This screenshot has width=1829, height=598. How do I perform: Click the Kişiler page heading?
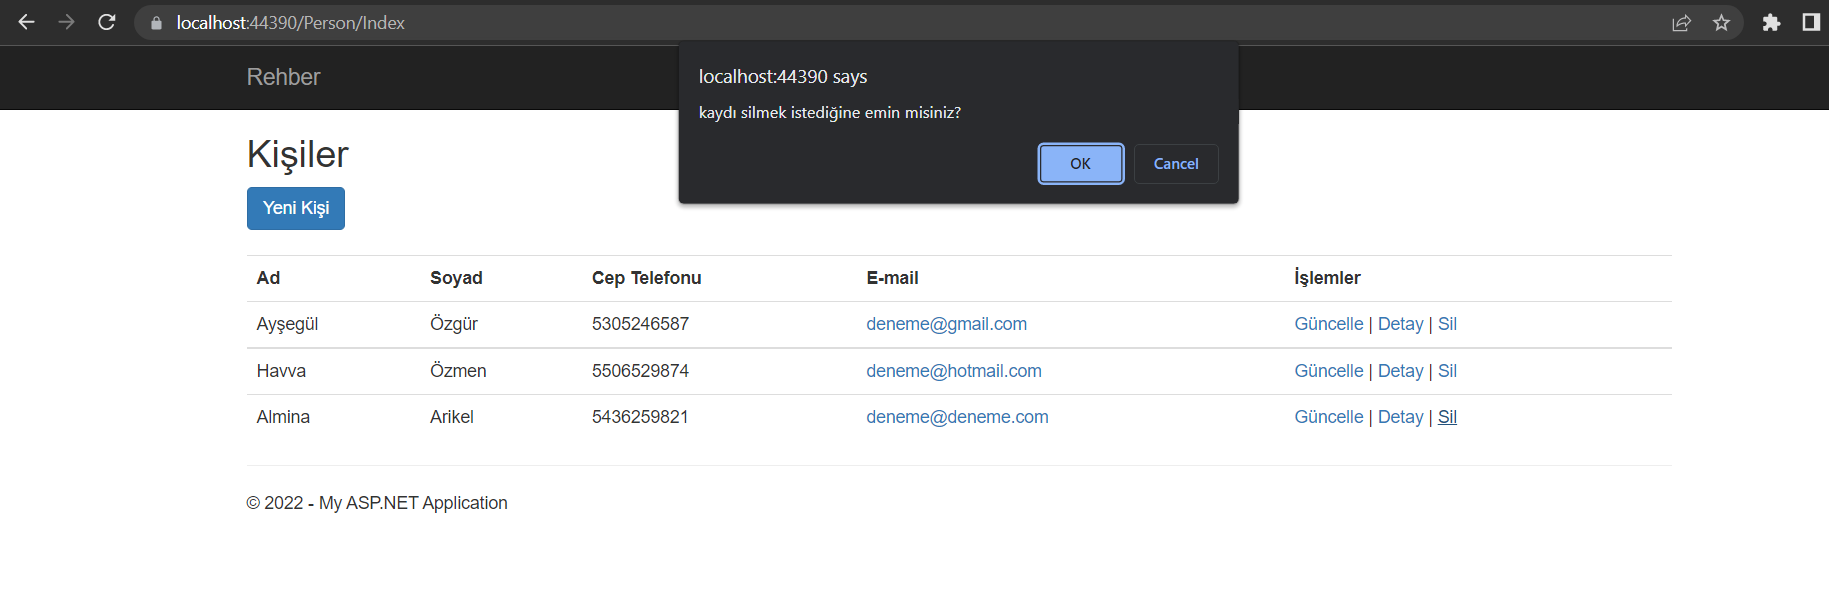297,155
